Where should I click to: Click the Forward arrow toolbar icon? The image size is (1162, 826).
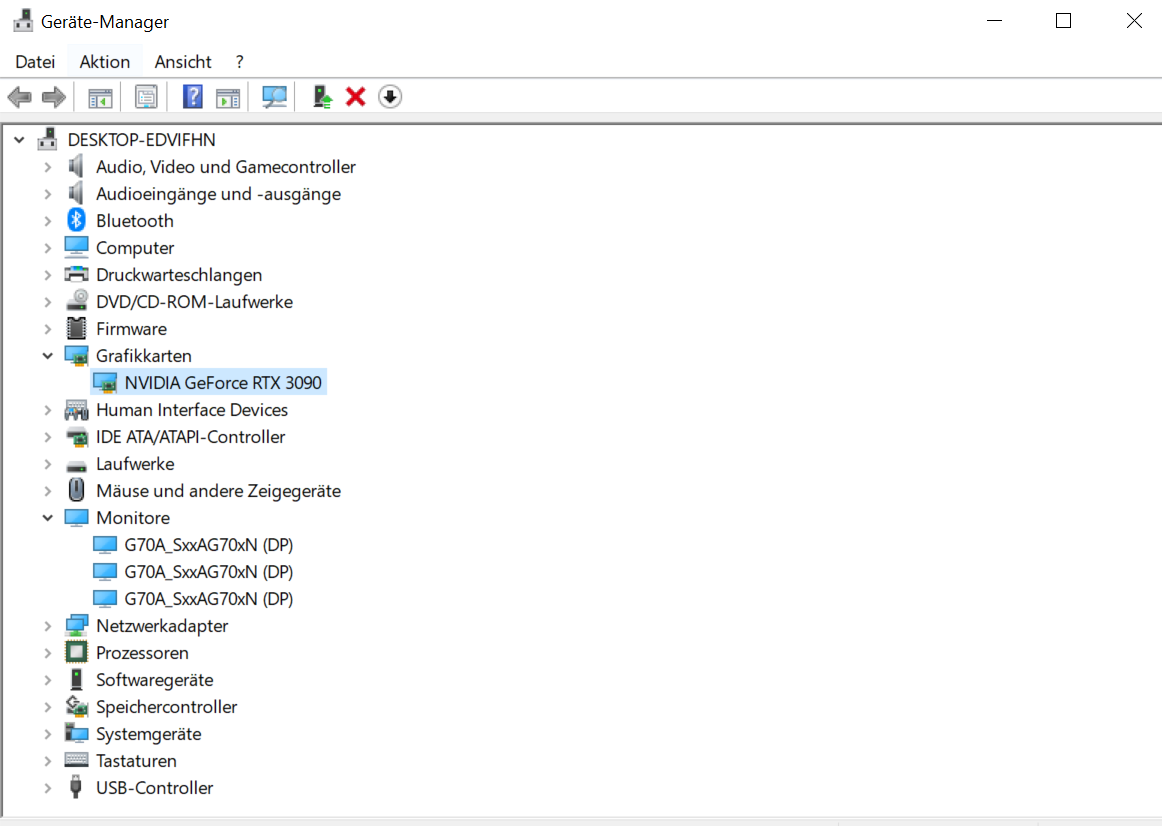[54, 97]
